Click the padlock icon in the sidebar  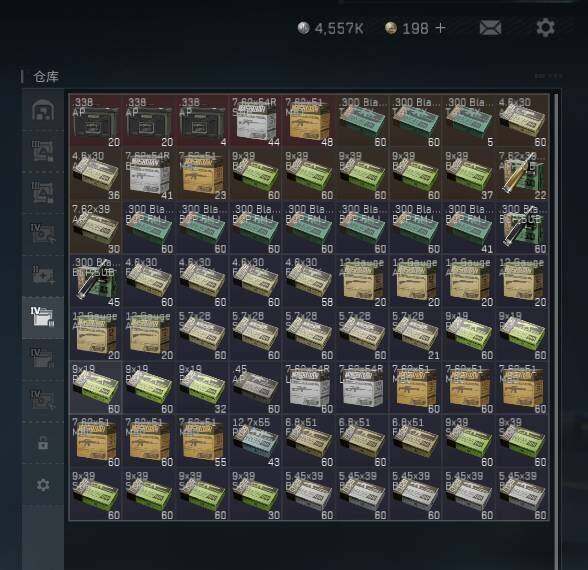(43, 443)
